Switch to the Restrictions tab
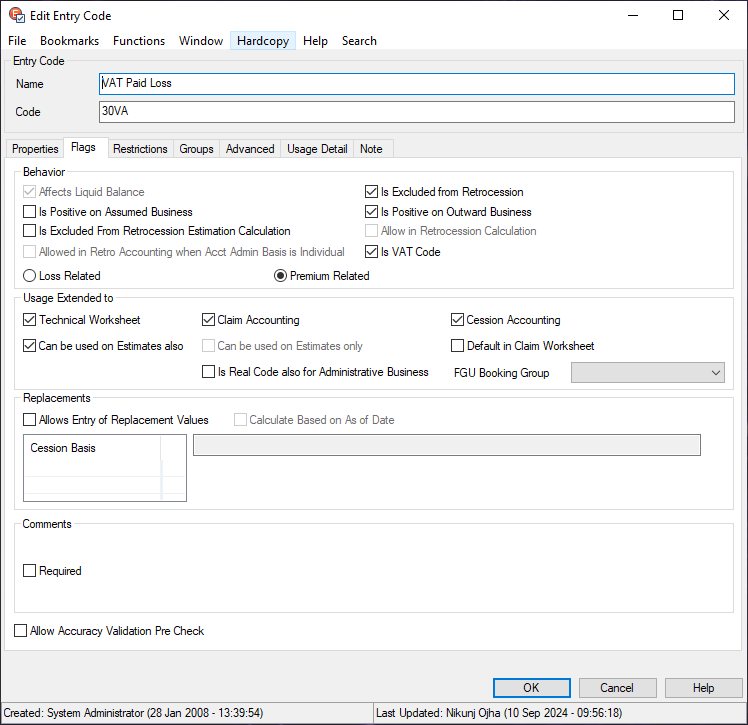This screenshot has width=748, height=725. (x=140, y=149)
